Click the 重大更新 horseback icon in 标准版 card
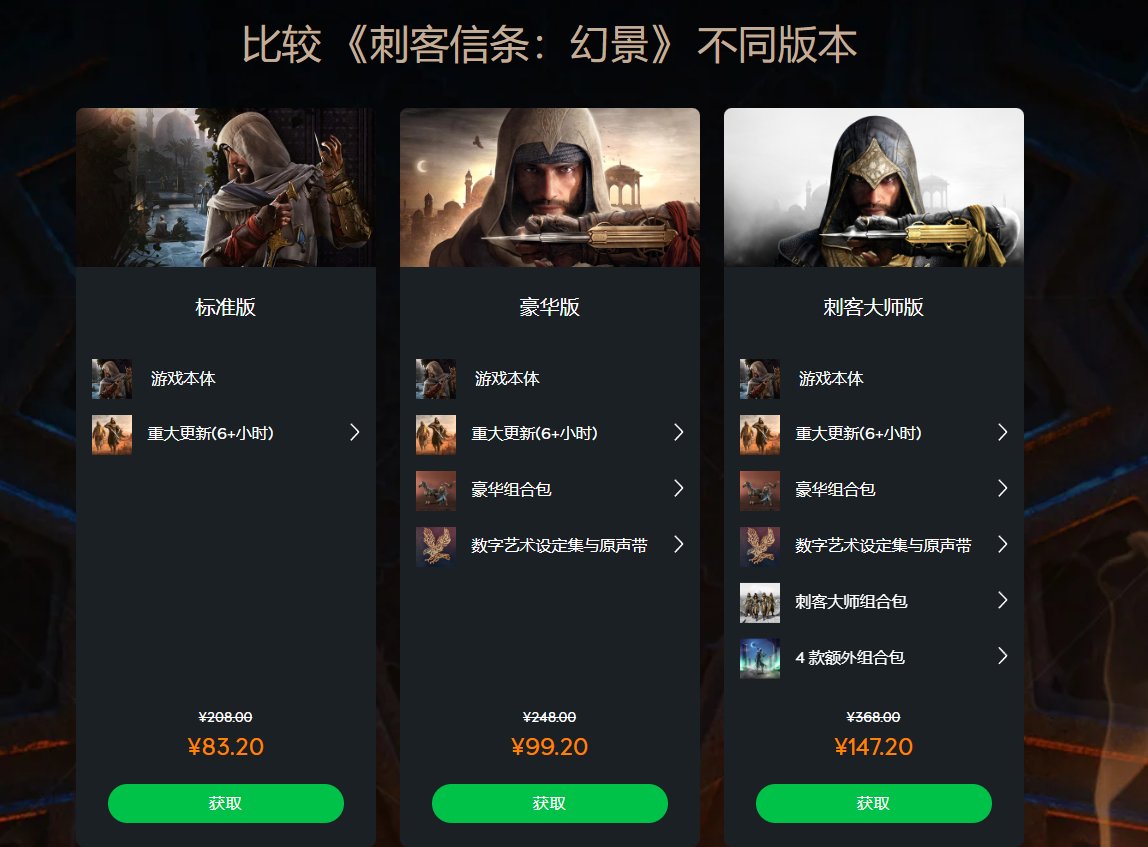 [112, 434]
